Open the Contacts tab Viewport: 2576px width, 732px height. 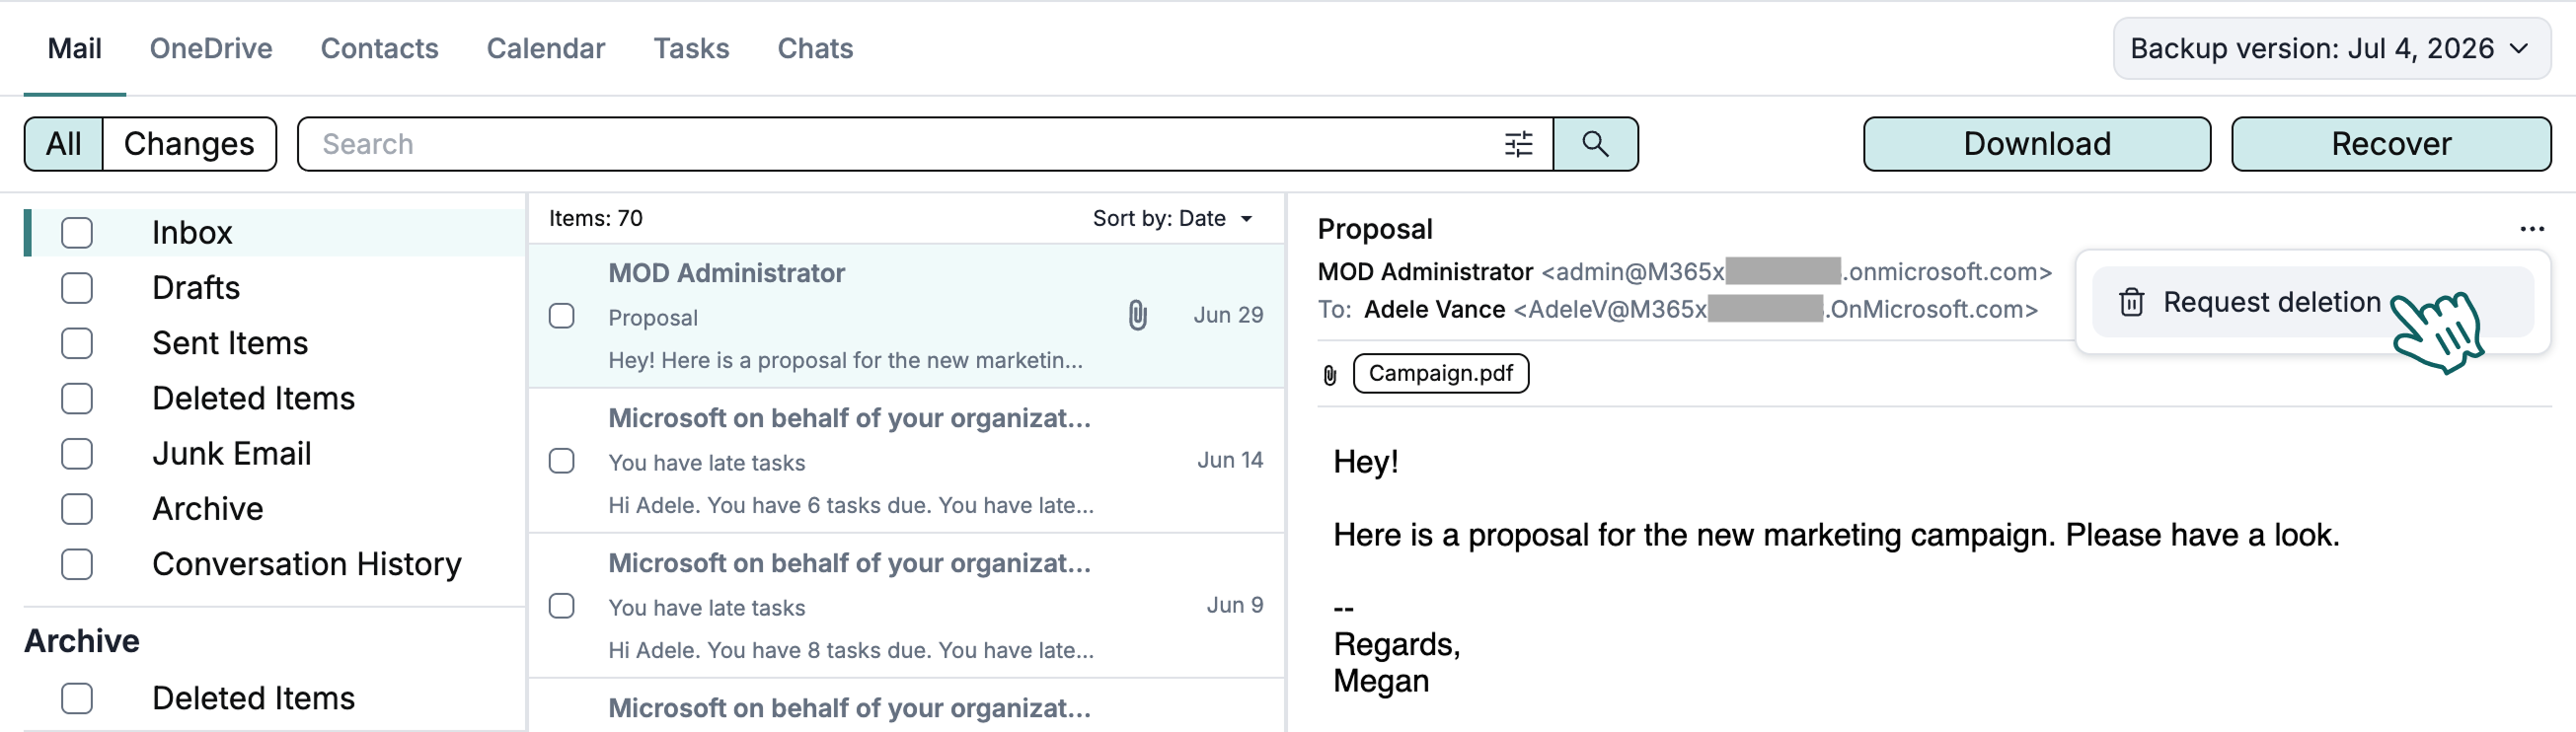(x=379, y=48)
